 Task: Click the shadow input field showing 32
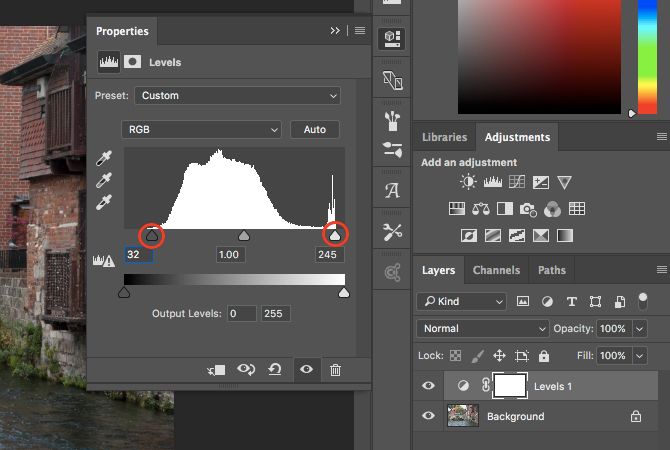(x=139, y=256)
